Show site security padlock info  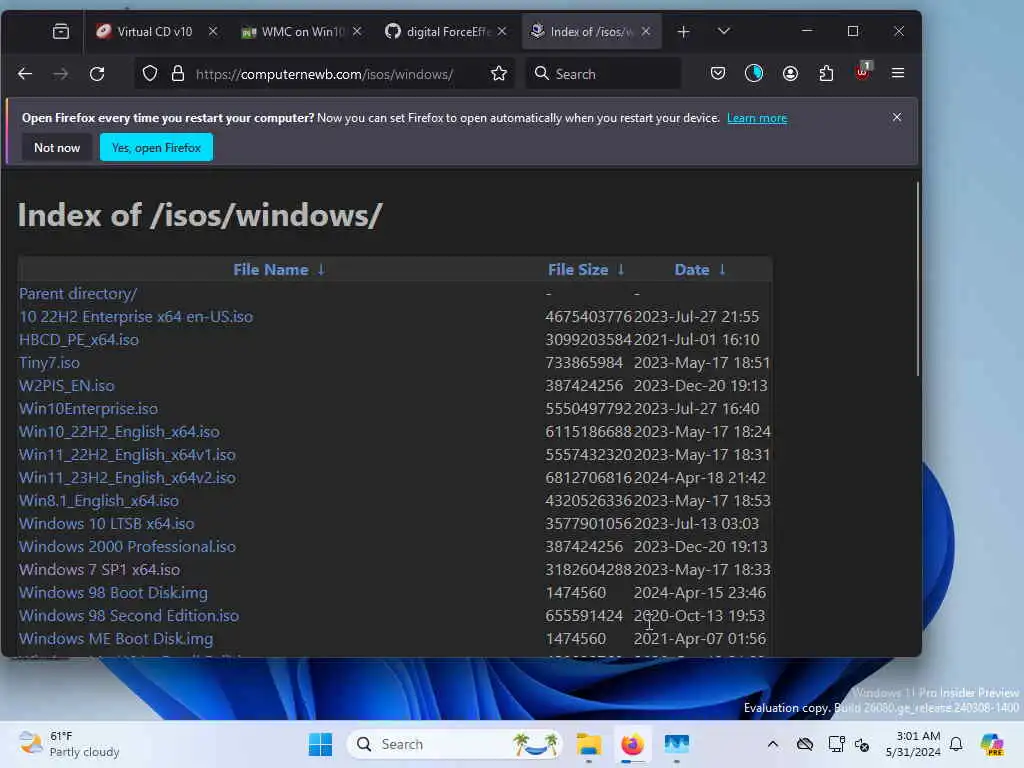tap(178, 74)
